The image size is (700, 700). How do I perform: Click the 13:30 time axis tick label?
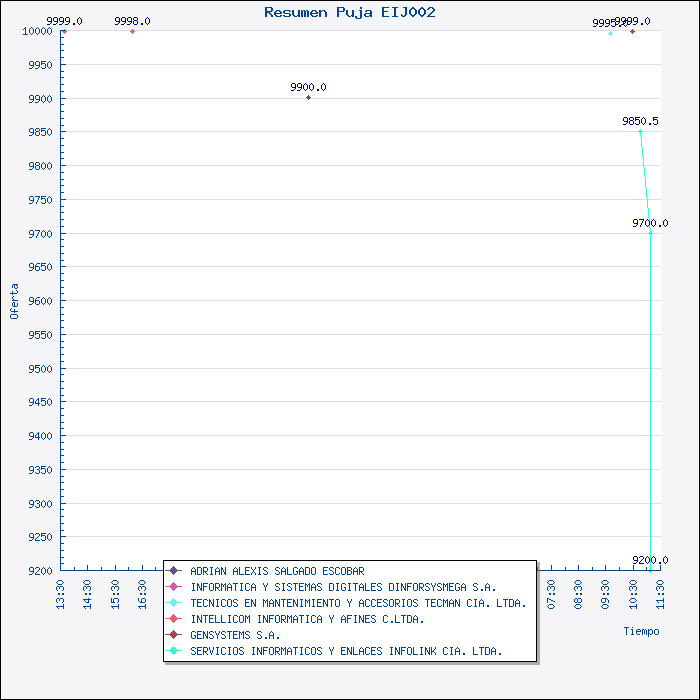[61, 593]
